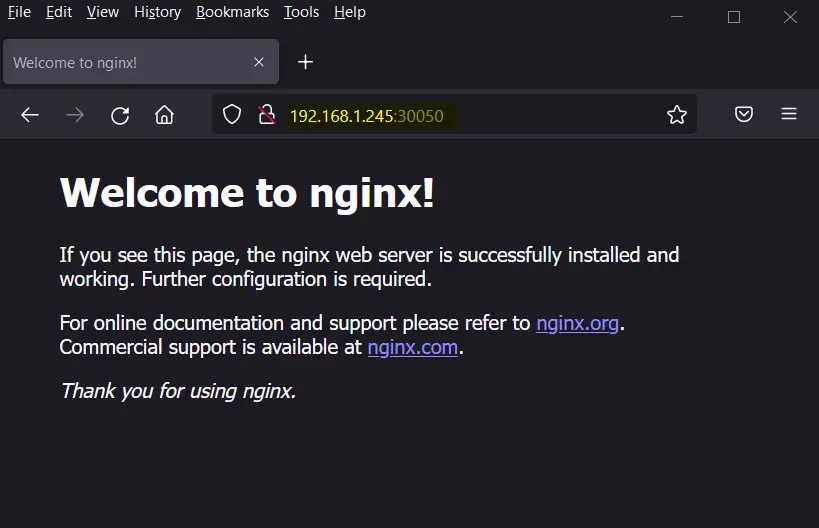The image size is (819, 528).
Task: Open the Tools menu
Action: click(301, 12)
